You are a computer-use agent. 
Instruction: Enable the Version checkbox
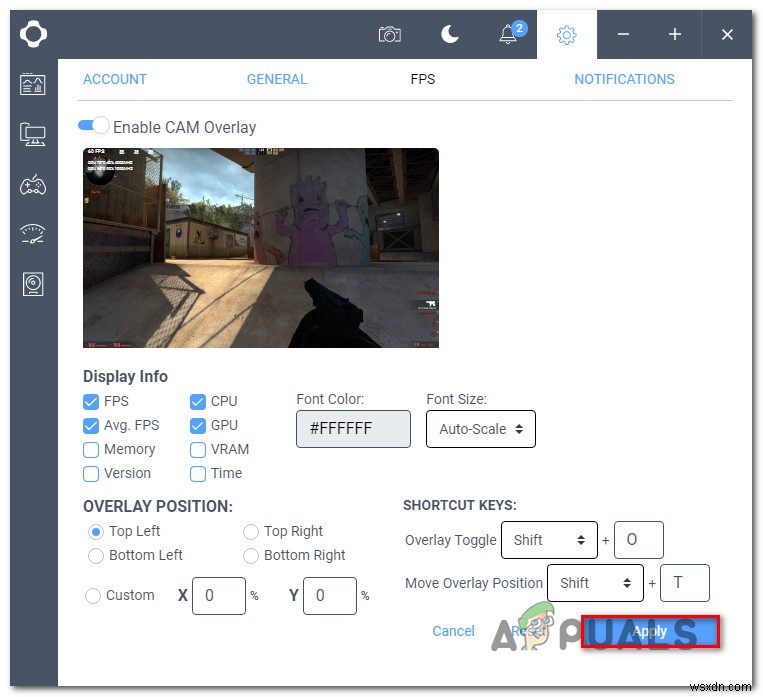91,473
